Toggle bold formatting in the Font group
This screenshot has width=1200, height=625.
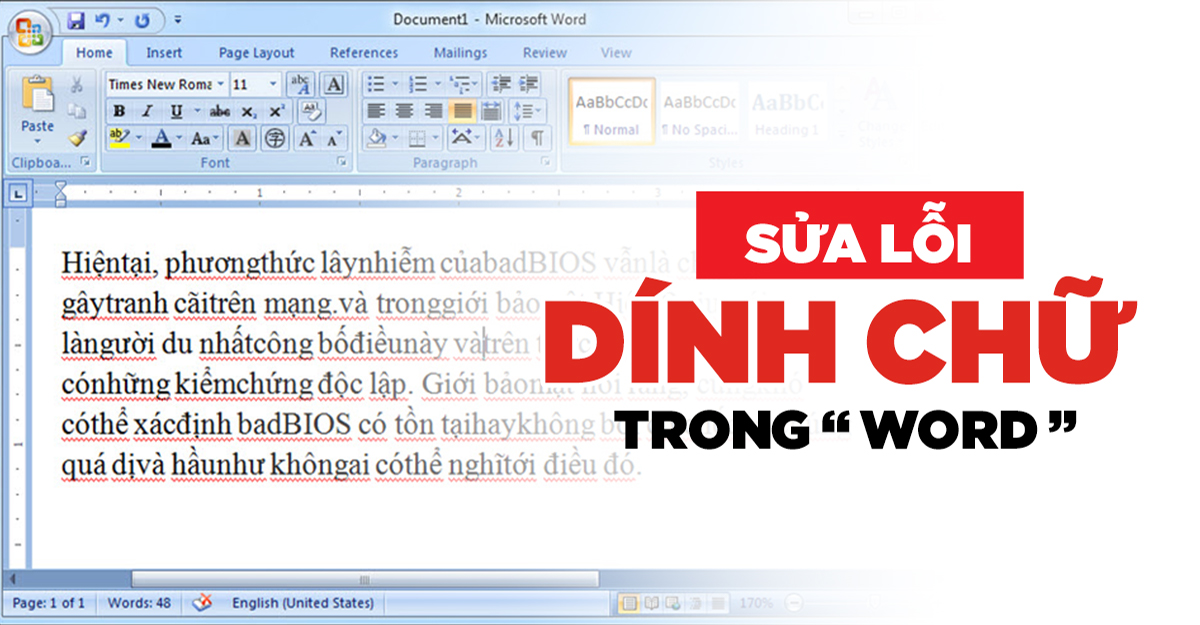pyautogui.click(x=119, y=111)
